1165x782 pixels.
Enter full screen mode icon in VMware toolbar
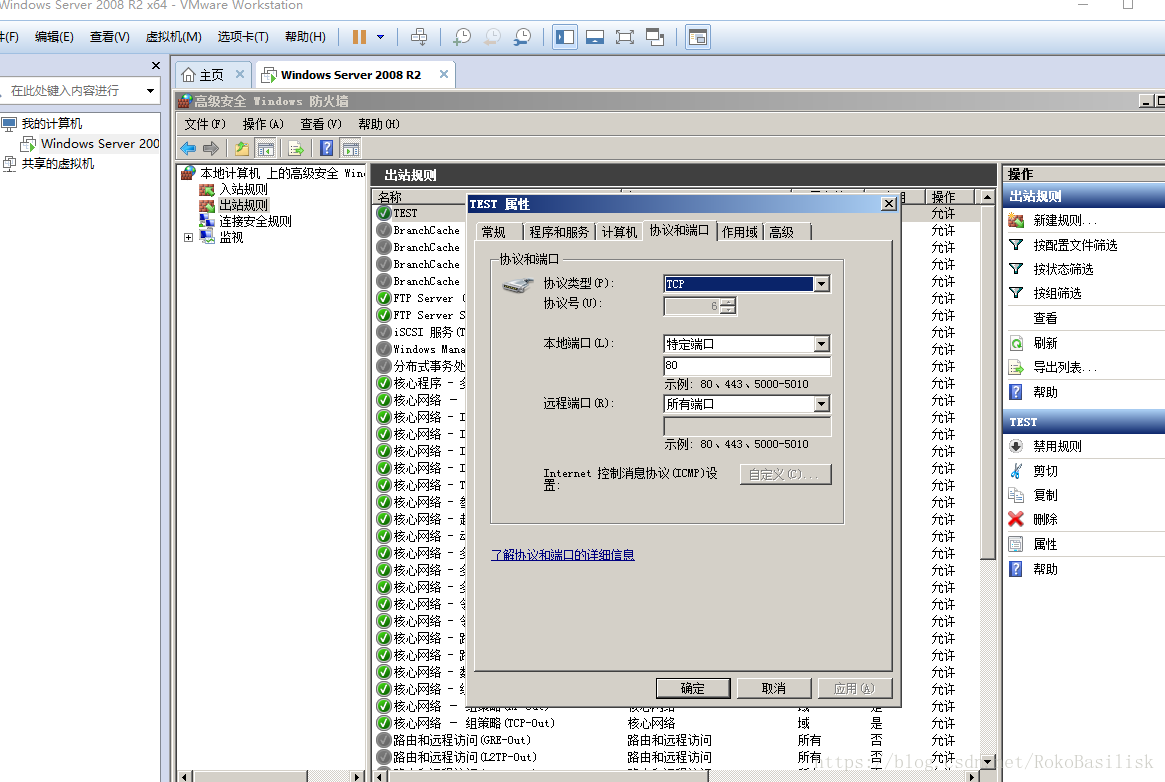(625, 36)
